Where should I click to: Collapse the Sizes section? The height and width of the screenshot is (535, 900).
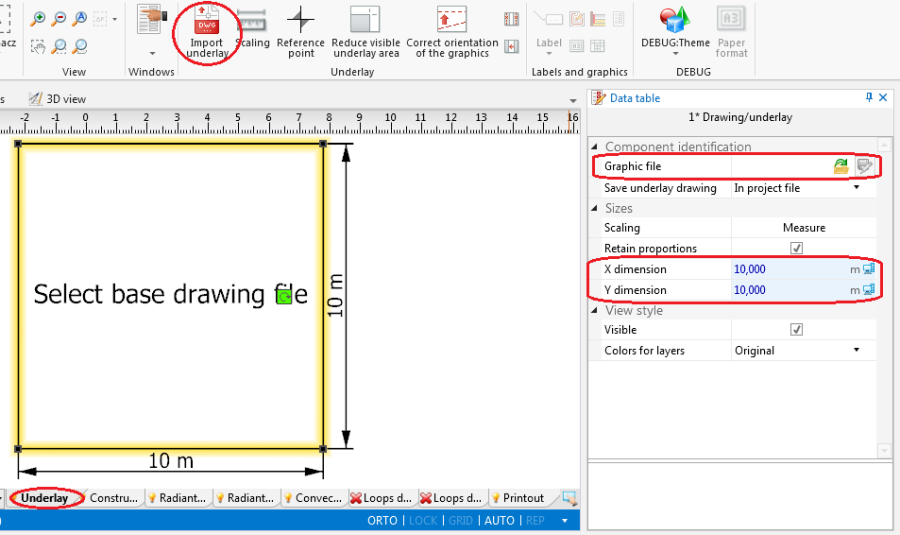click(x=595, y=208)
